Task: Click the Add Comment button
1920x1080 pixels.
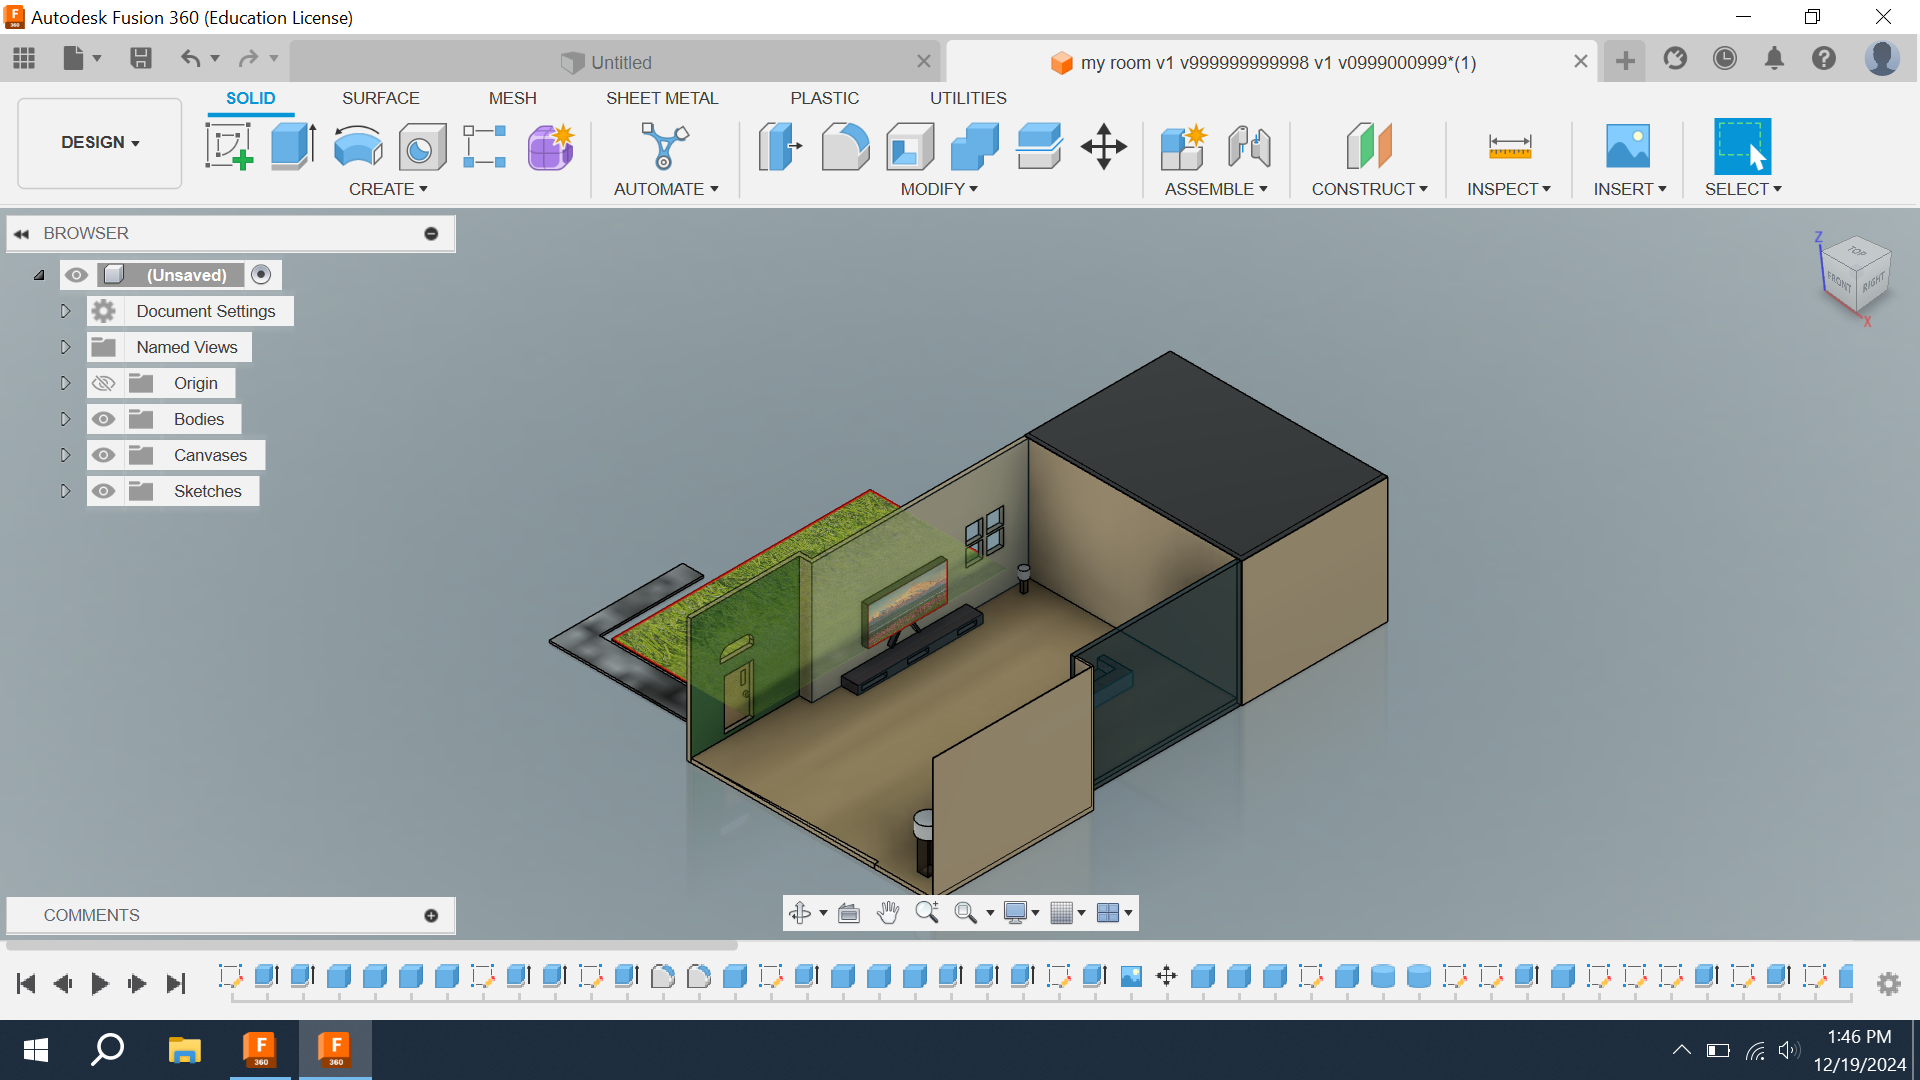Action: [x=431, y=915]
